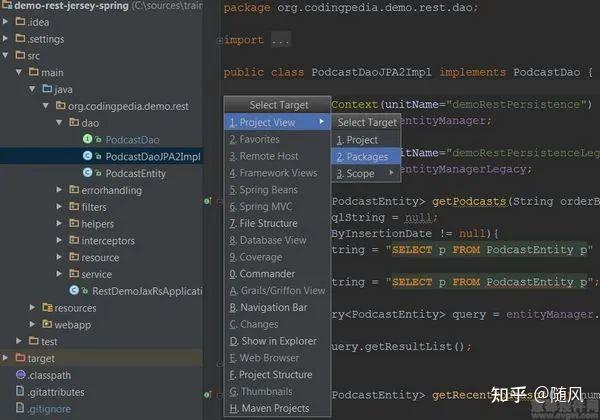Expand the target folder node
The height and width of the screenshot is (420, 600).
[5, 358]
